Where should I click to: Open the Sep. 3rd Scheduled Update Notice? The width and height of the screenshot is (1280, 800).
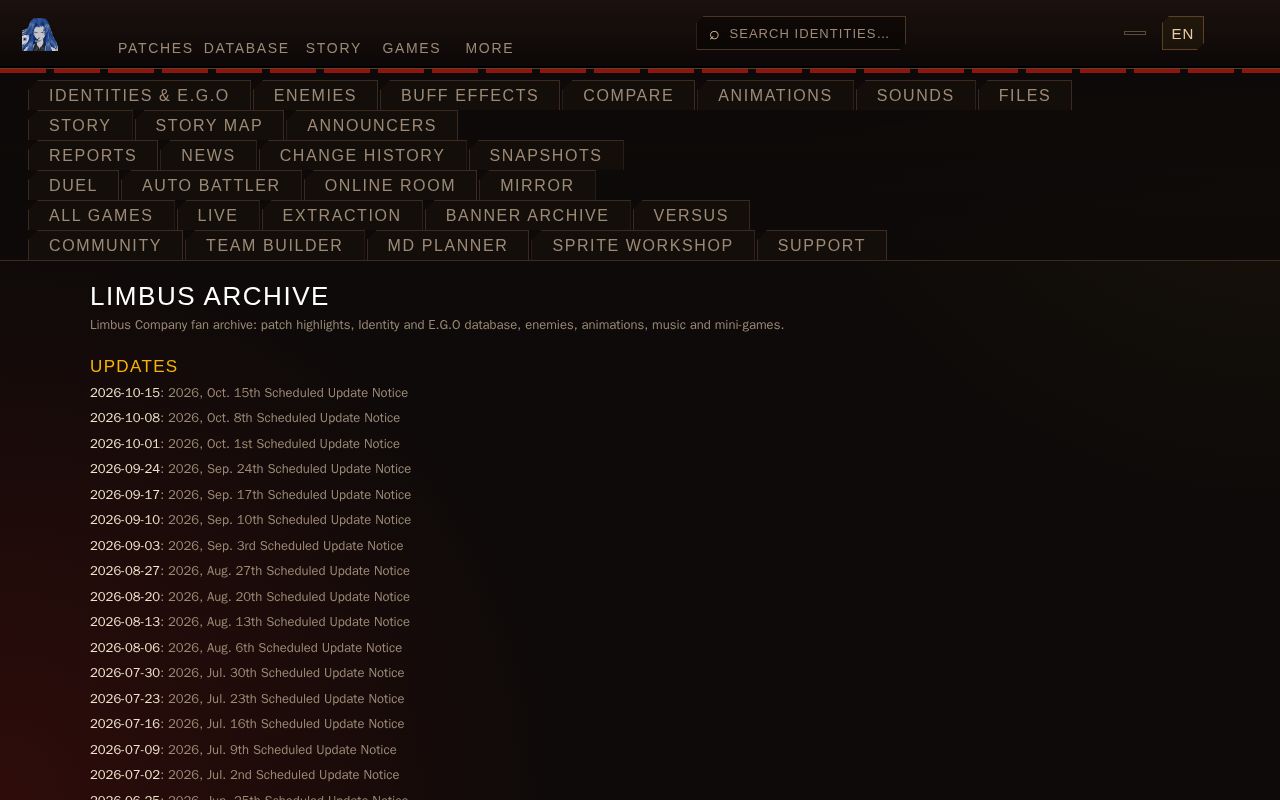click(x=285, y=546)
